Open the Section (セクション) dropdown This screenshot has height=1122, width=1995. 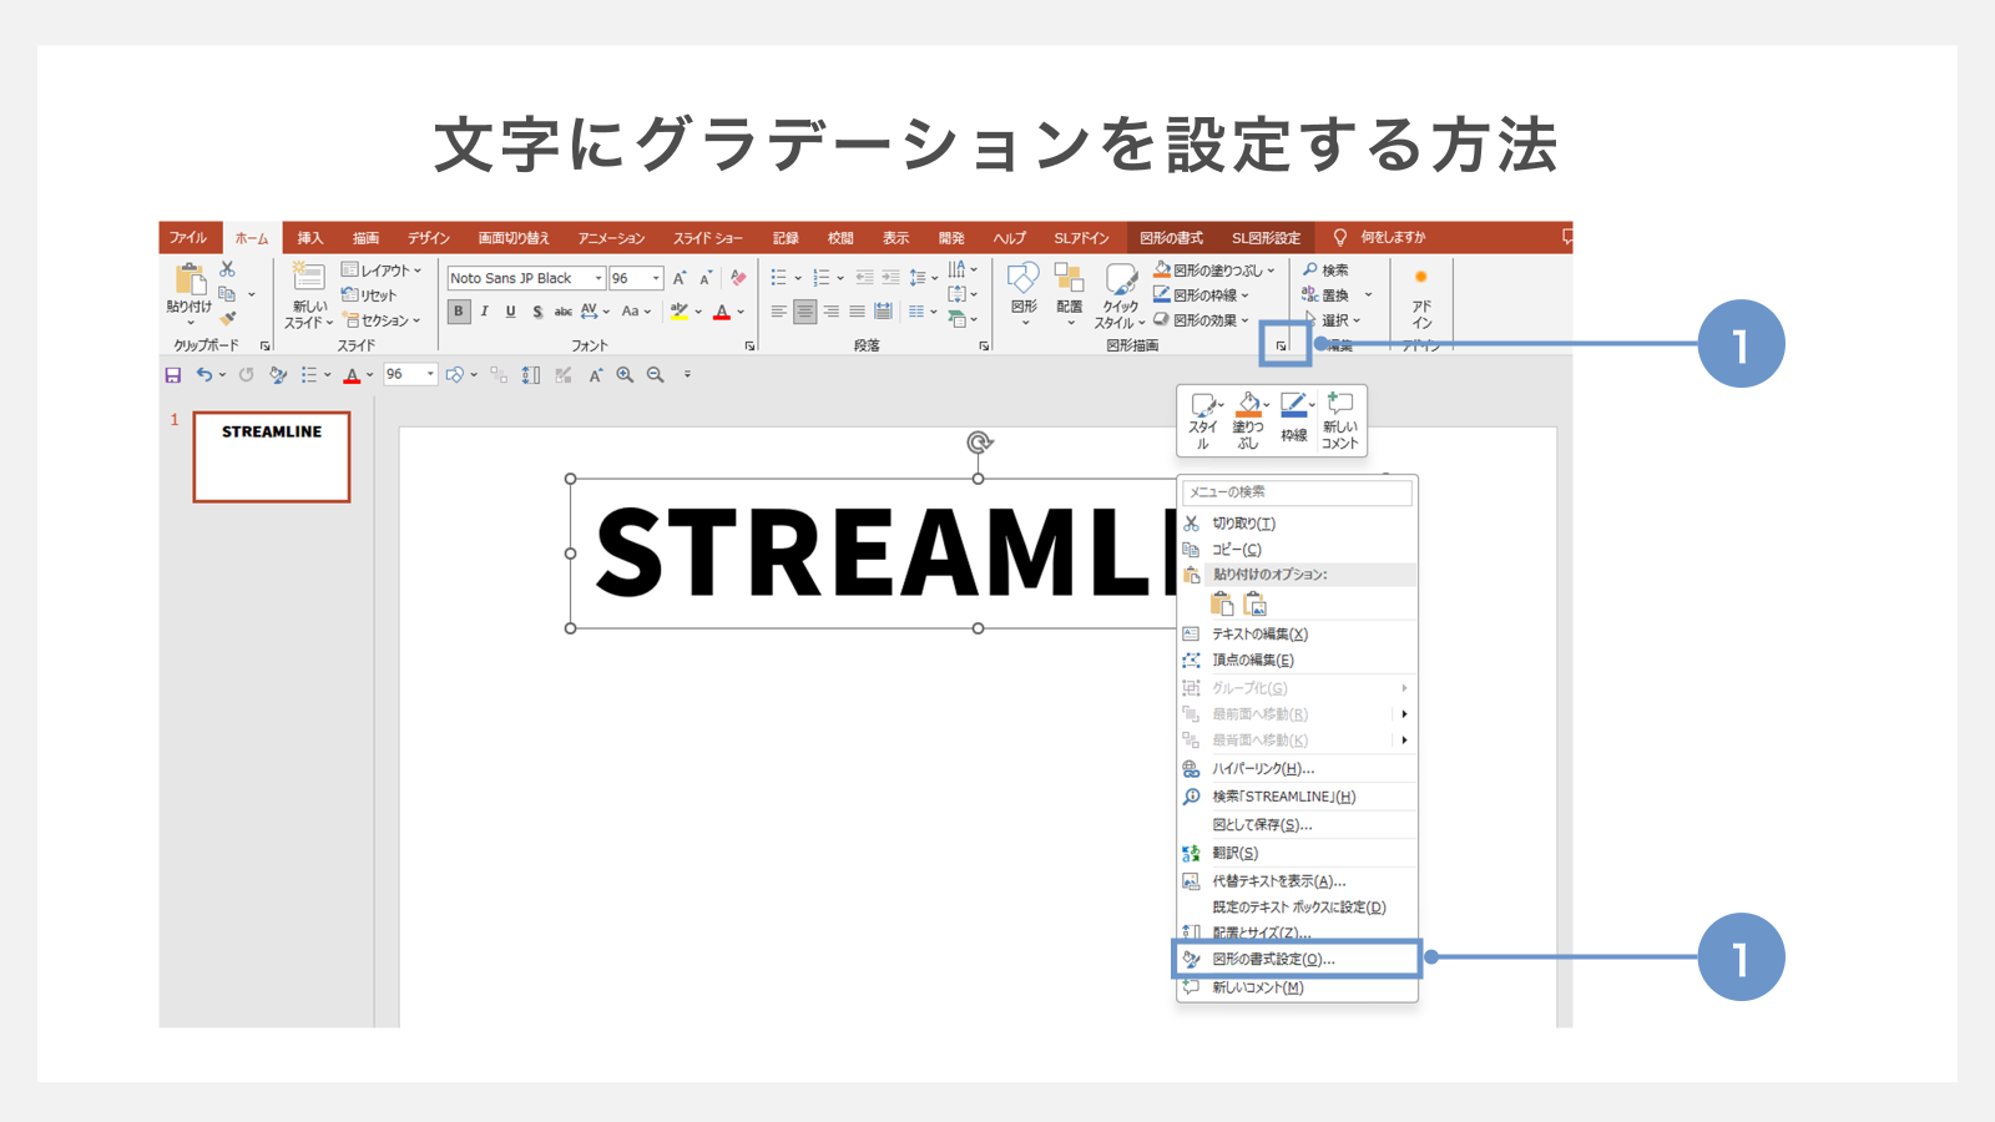coord(381,320)
